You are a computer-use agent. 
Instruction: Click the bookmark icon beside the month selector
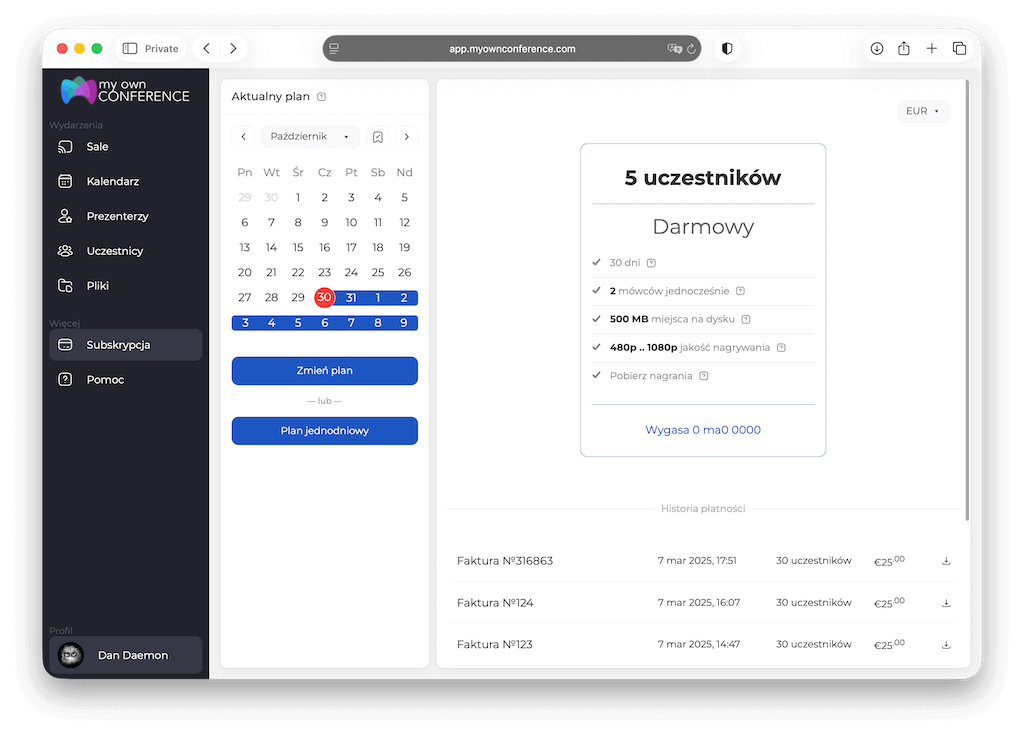pyautogui.click(x=378, y=137)
